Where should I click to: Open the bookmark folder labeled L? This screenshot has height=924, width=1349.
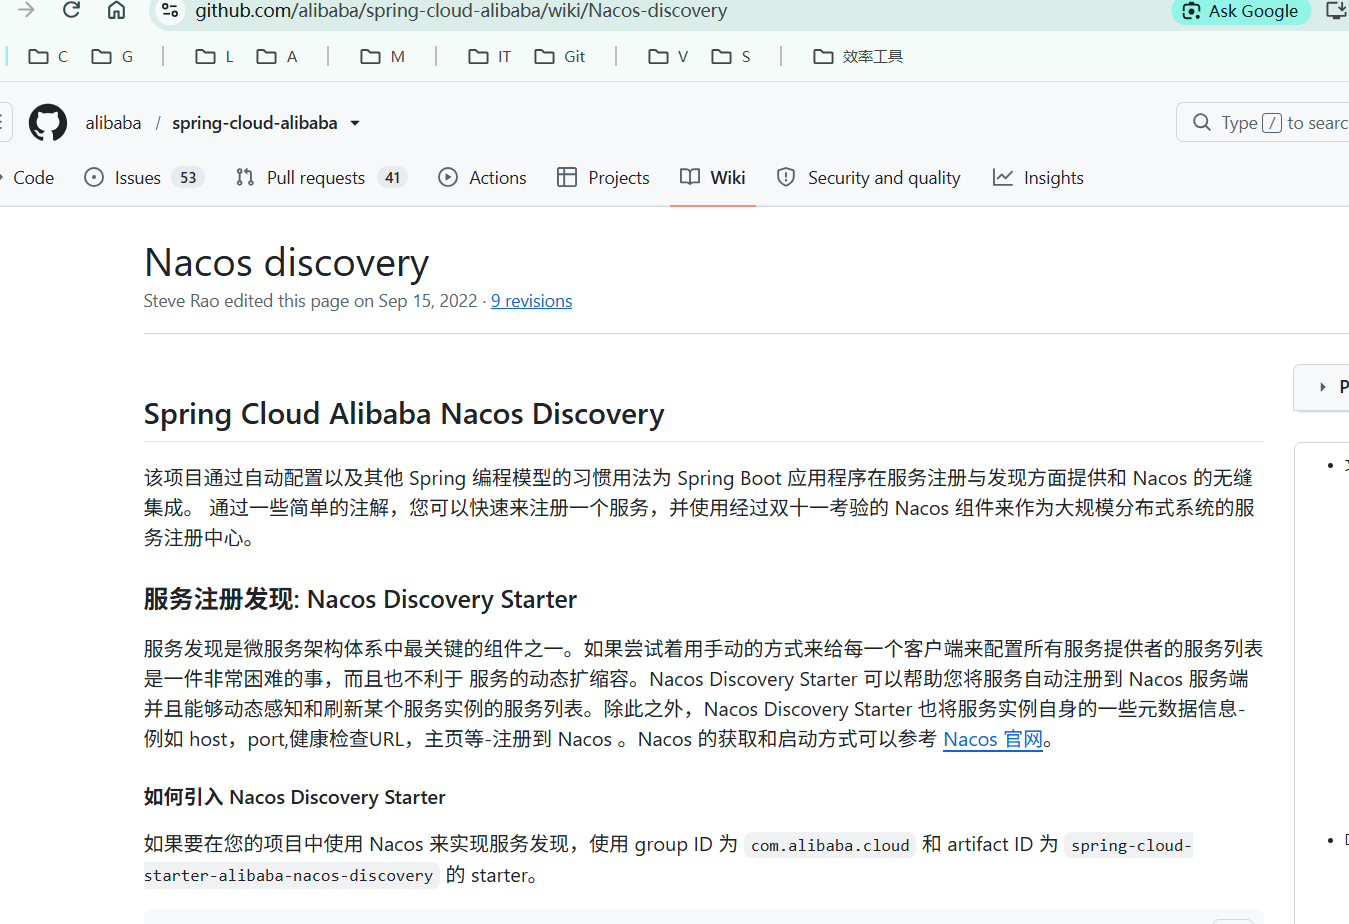pyautogui.click(x=214, y=56)
